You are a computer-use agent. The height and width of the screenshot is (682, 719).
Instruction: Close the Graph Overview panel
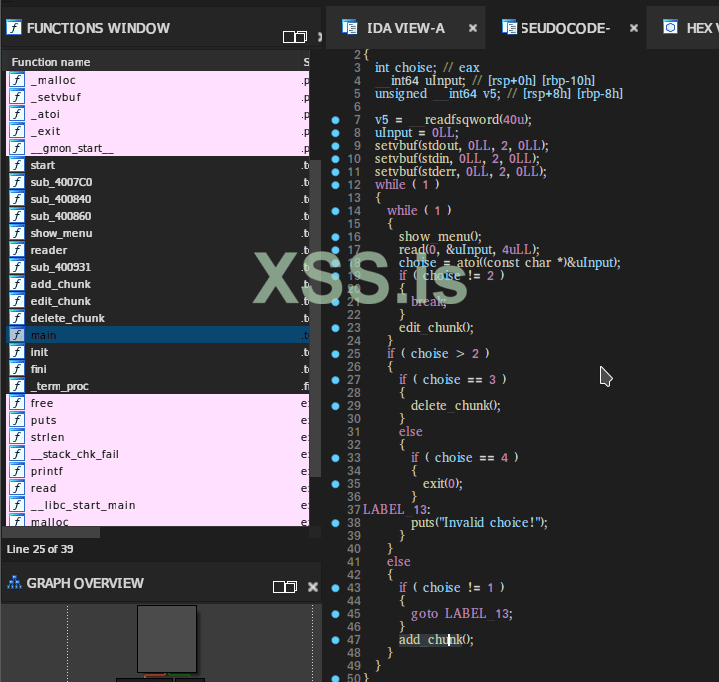coord(313,587)
